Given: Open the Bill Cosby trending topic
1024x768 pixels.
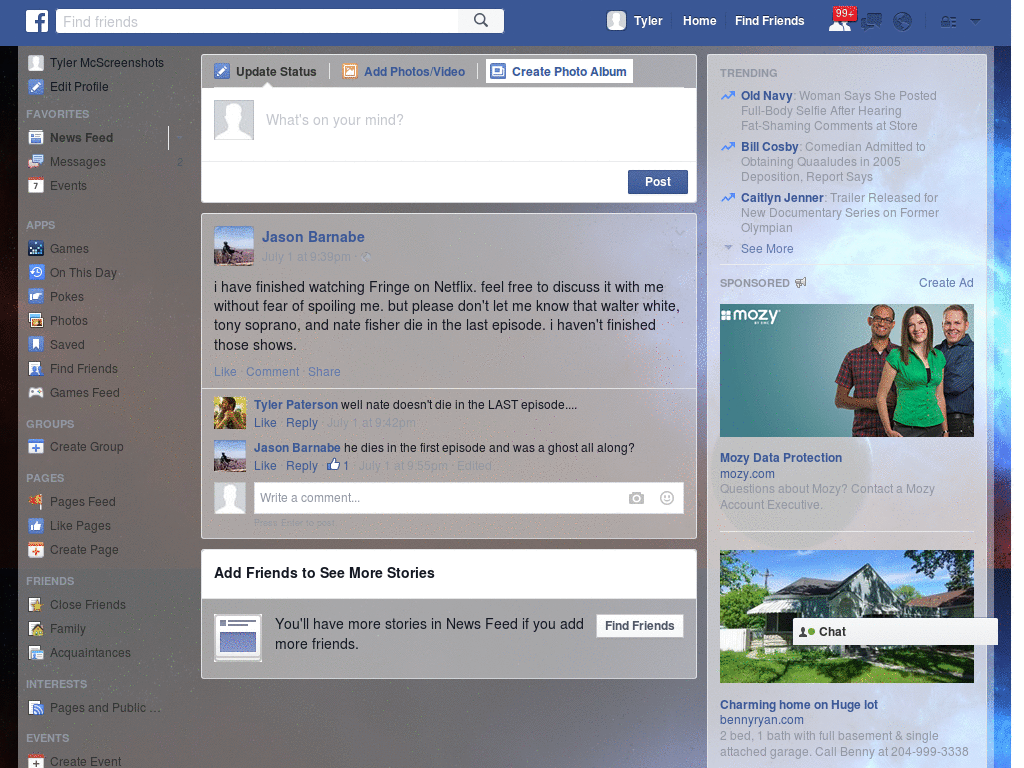Looking at the screenshot, I should click(769, 147).
